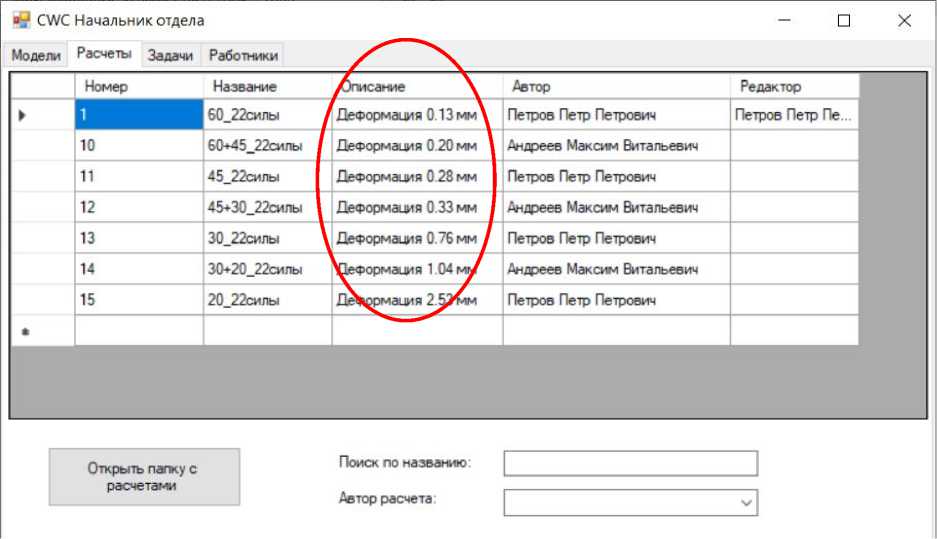Select author cell in row 11
This screenshot has width=937, height=539.
[616, 176]
